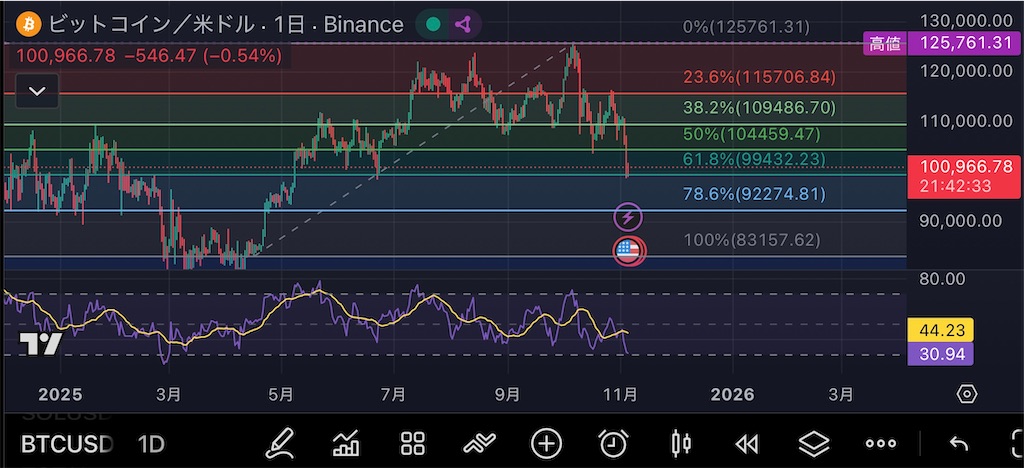This screenshot has height=468, width=1024.
Task: Tap the purple lightning event marker
Action: (628, 217)
